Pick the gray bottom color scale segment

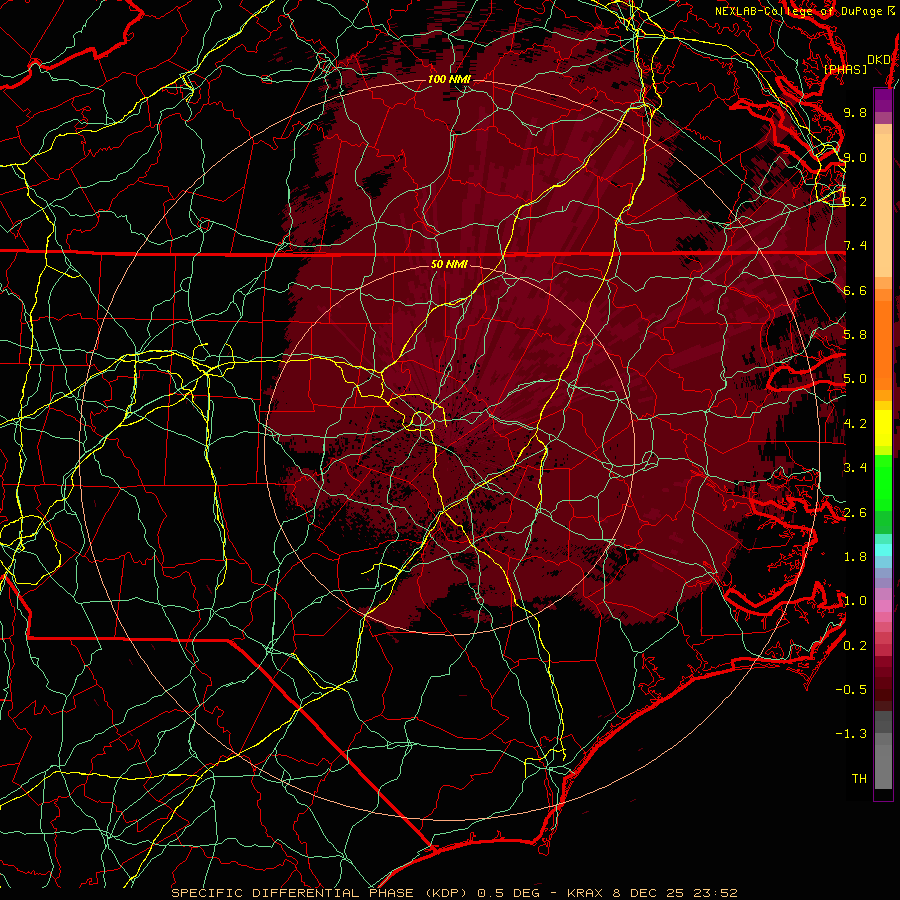(883, 766)
